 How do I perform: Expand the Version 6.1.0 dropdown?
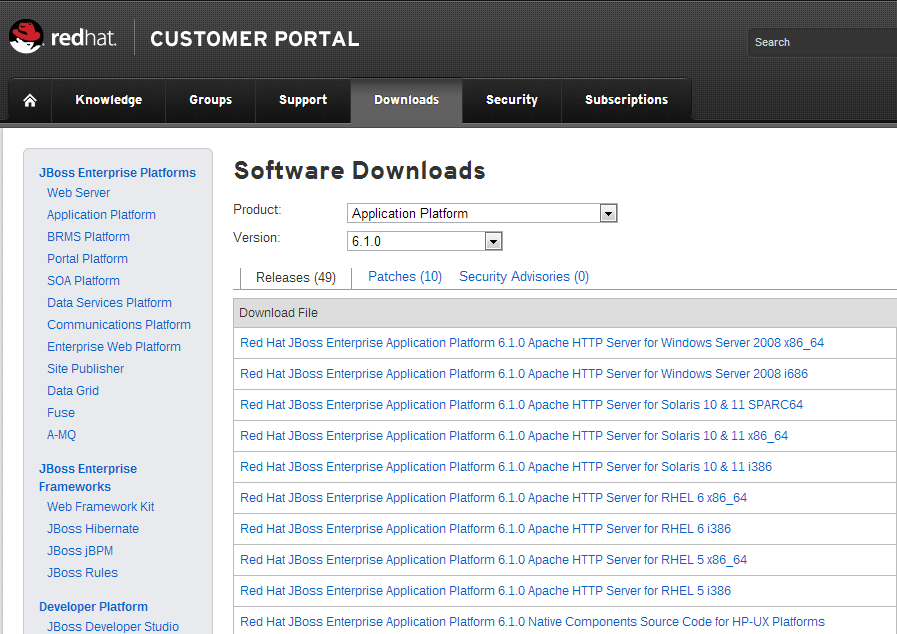tap(424, 241)
